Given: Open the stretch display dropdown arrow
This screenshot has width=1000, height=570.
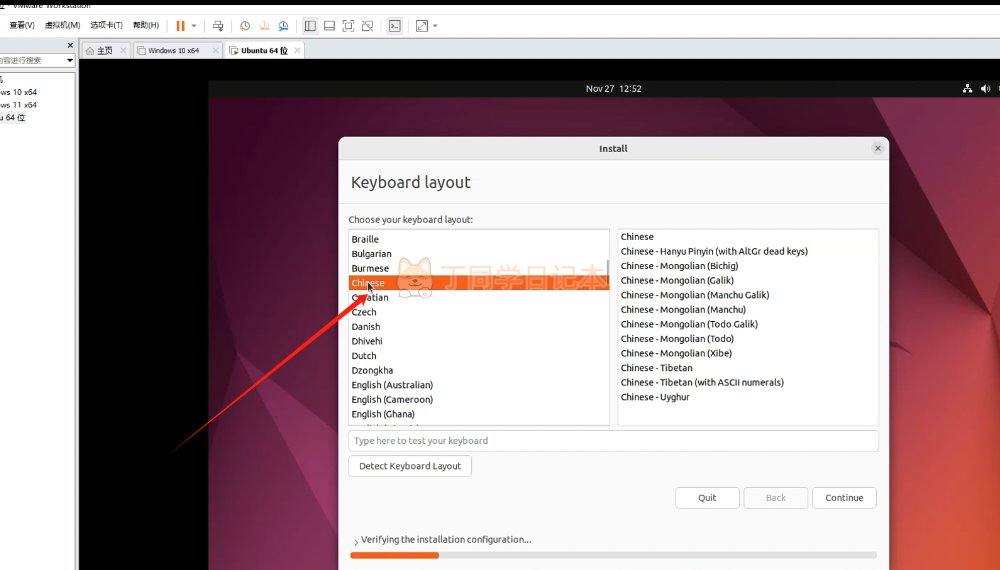Looking at the screenshot, I should pyautogui.click(x=436, y=26).
